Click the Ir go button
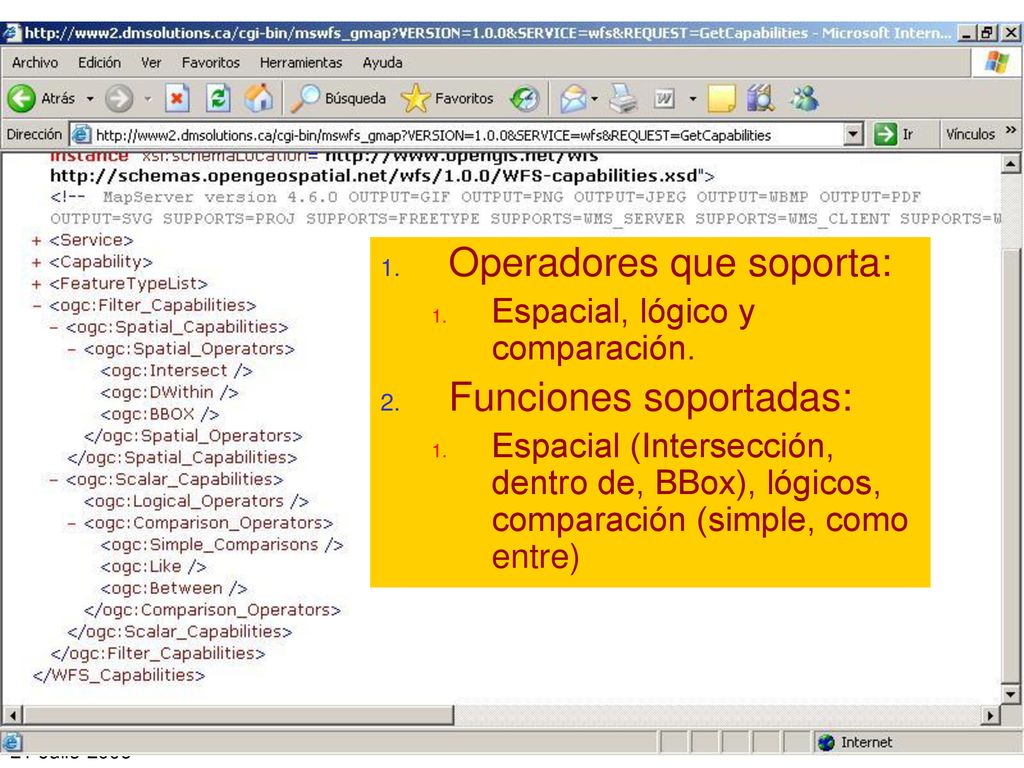The height and width of the screenshot is (768, 1024). click(895, 135)
